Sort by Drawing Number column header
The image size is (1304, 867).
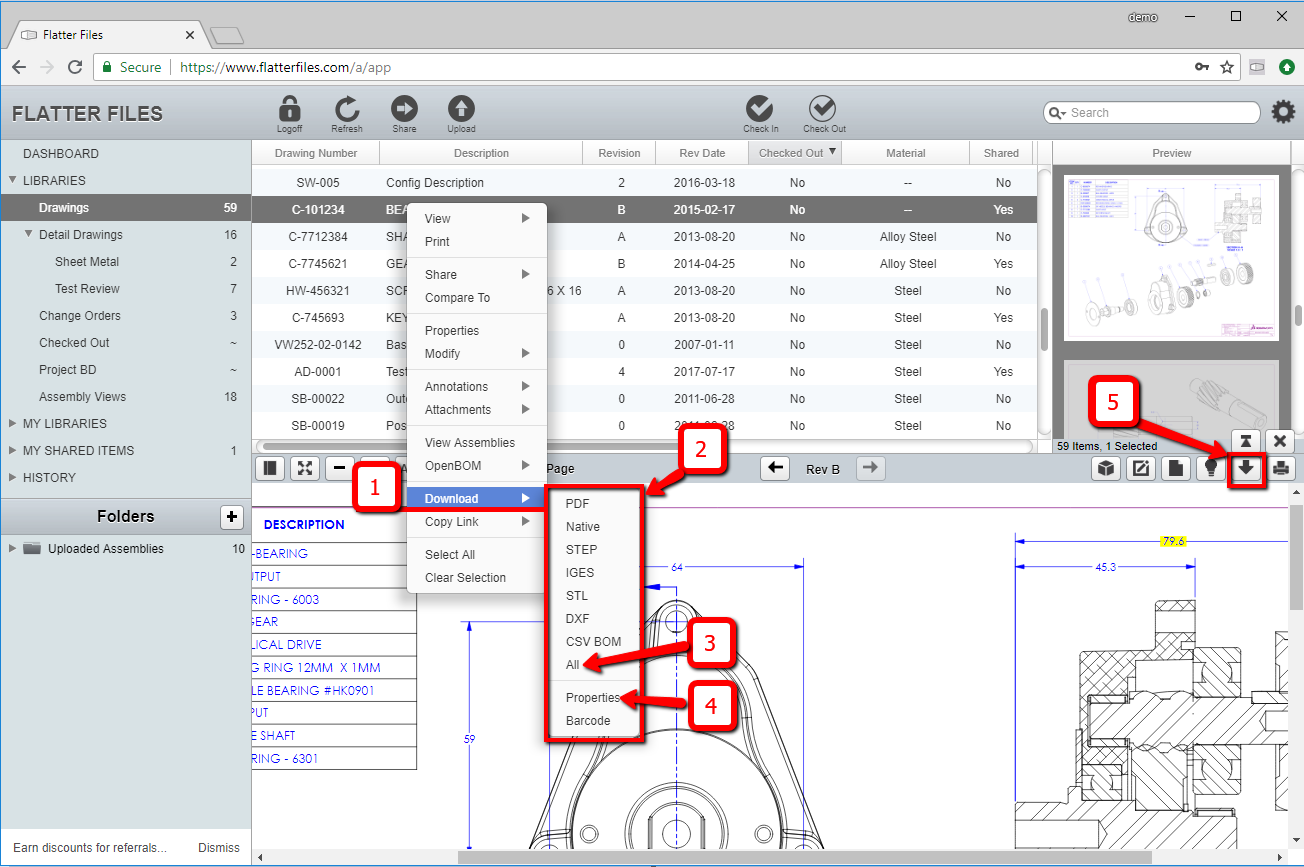[316, 153]
